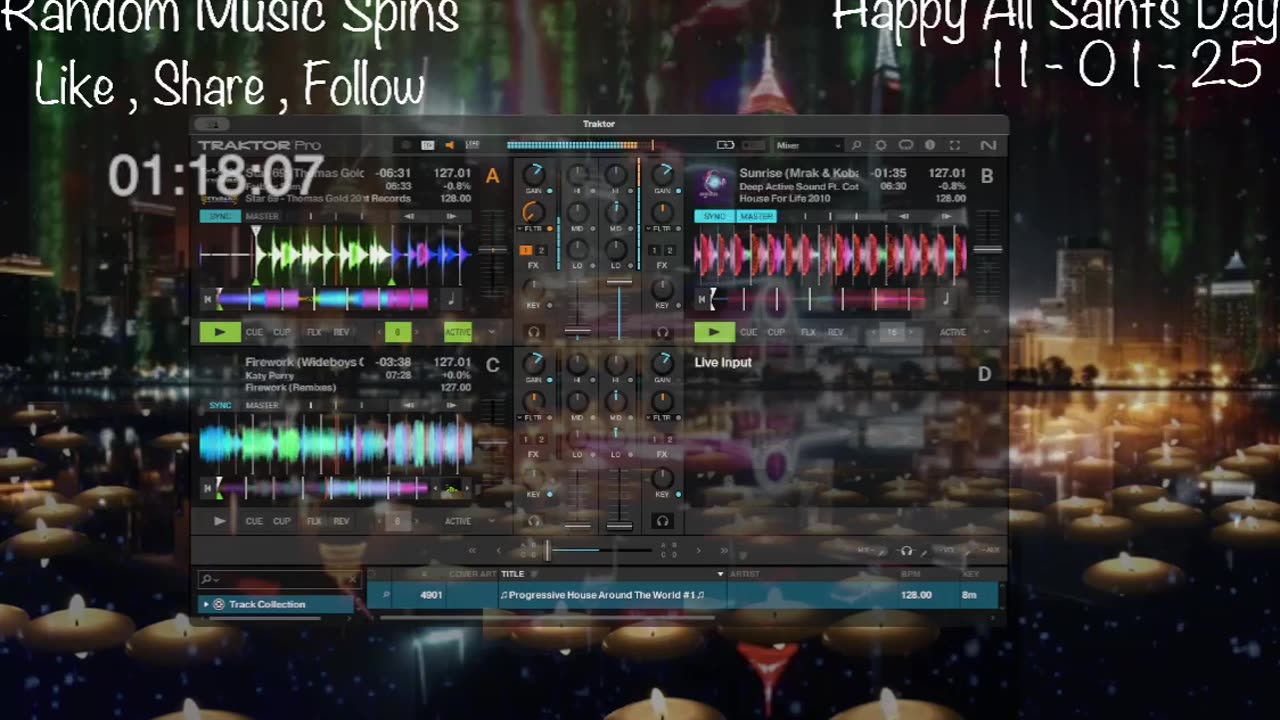Toggle SYNC on Deck A

pos(220,216)
